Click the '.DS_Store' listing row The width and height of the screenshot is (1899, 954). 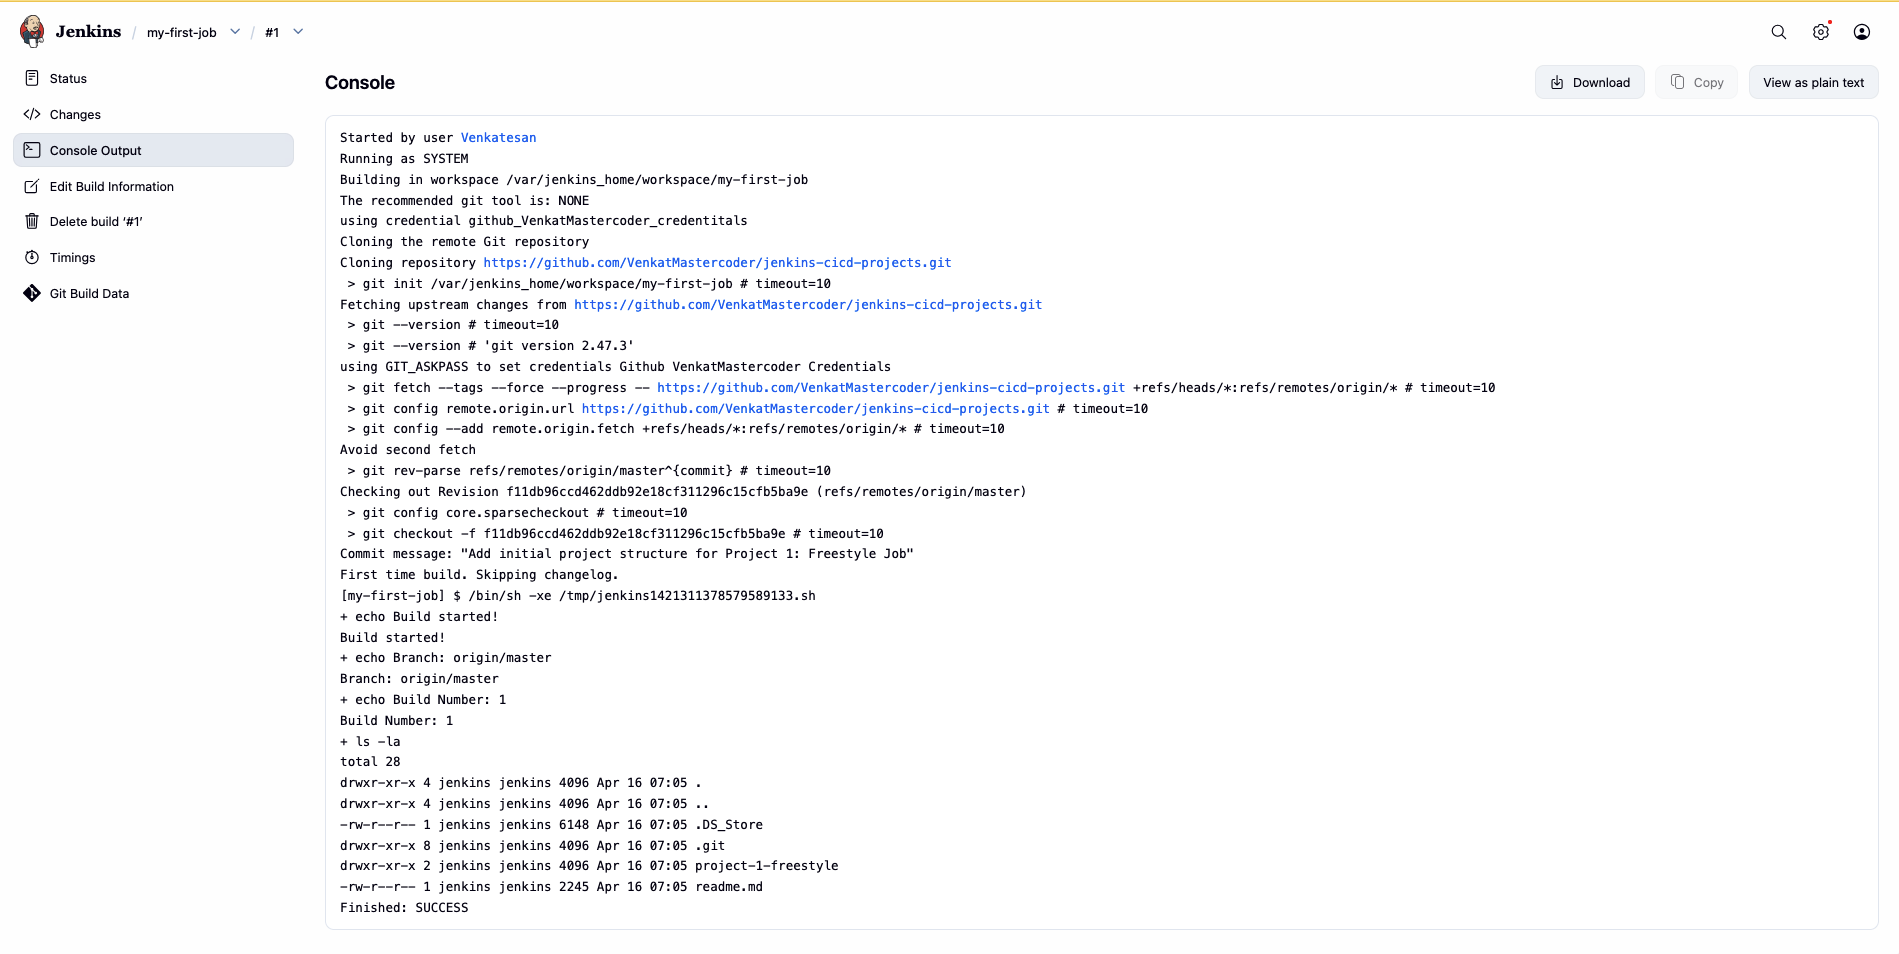(x=551, y=825)
